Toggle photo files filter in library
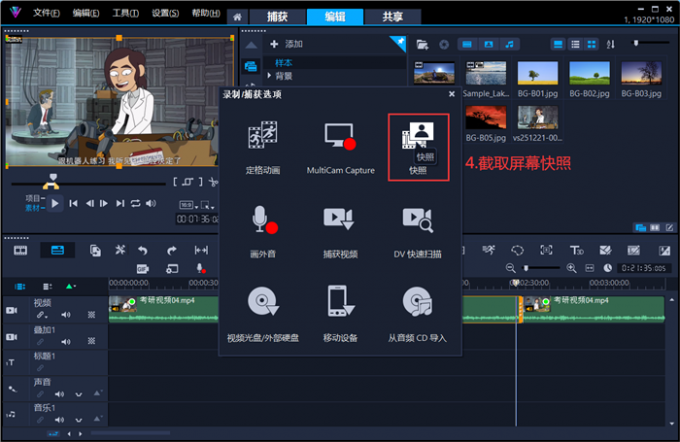 click(x=489, y=44)
